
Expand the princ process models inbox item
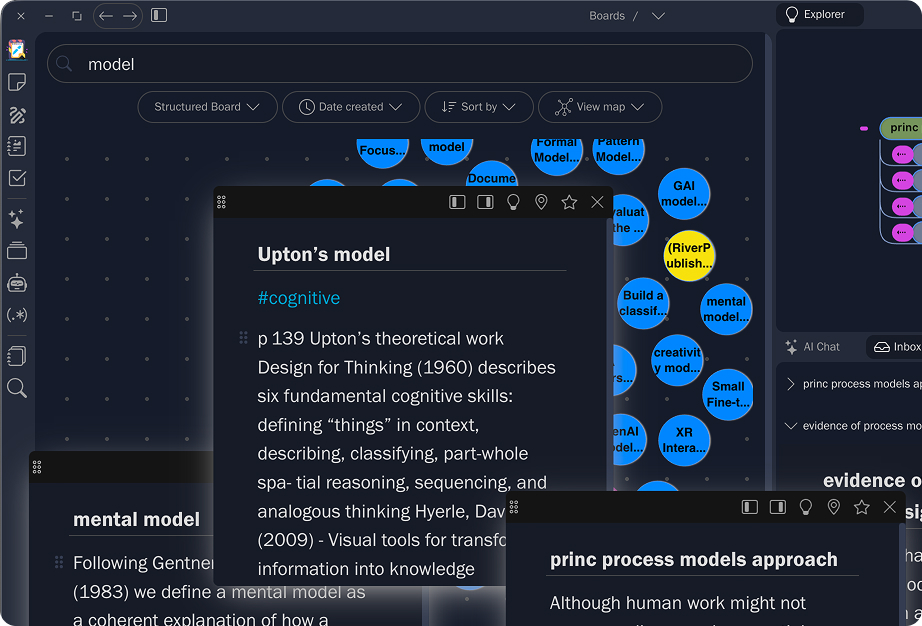790,384
